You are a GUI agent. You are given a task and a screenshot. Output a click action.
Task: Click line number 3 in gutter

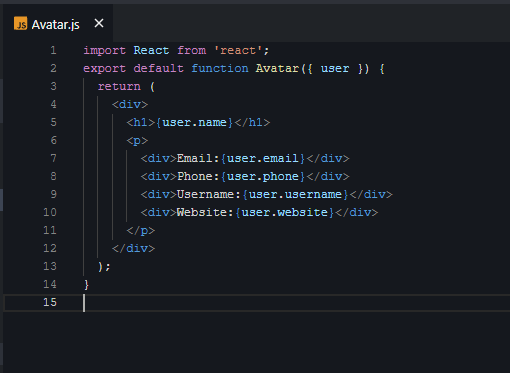pos(53,86)
